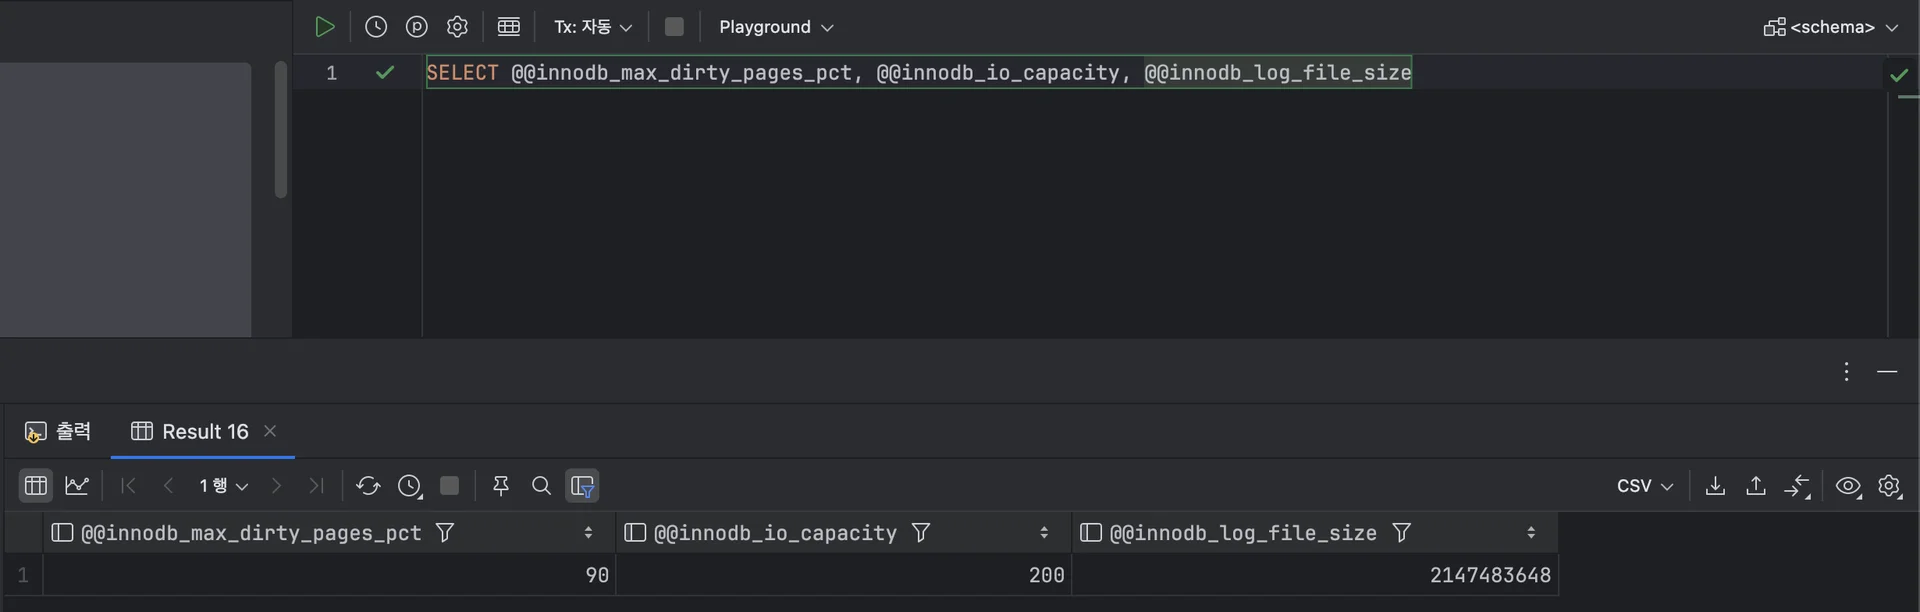Run the query with the green Execute button
The width and height of the screenshot is (1920, 612).
click(324, 27)
